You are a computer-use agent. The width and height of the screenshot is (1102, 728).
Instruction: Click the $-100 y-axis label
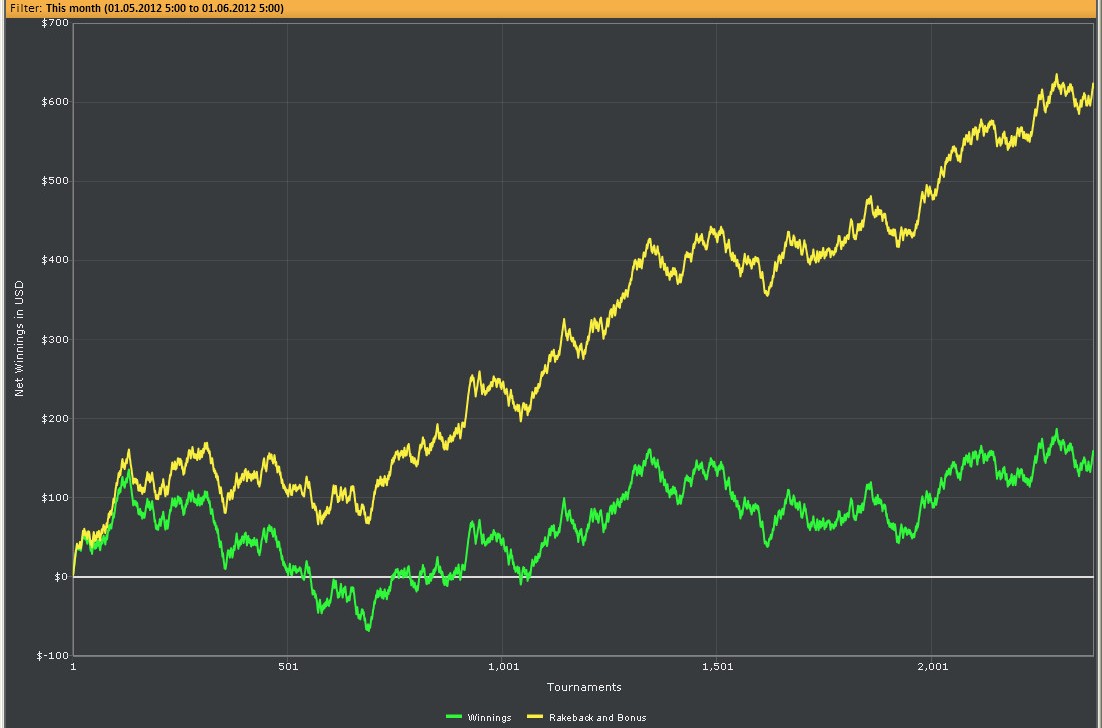[x=53, y=656]
